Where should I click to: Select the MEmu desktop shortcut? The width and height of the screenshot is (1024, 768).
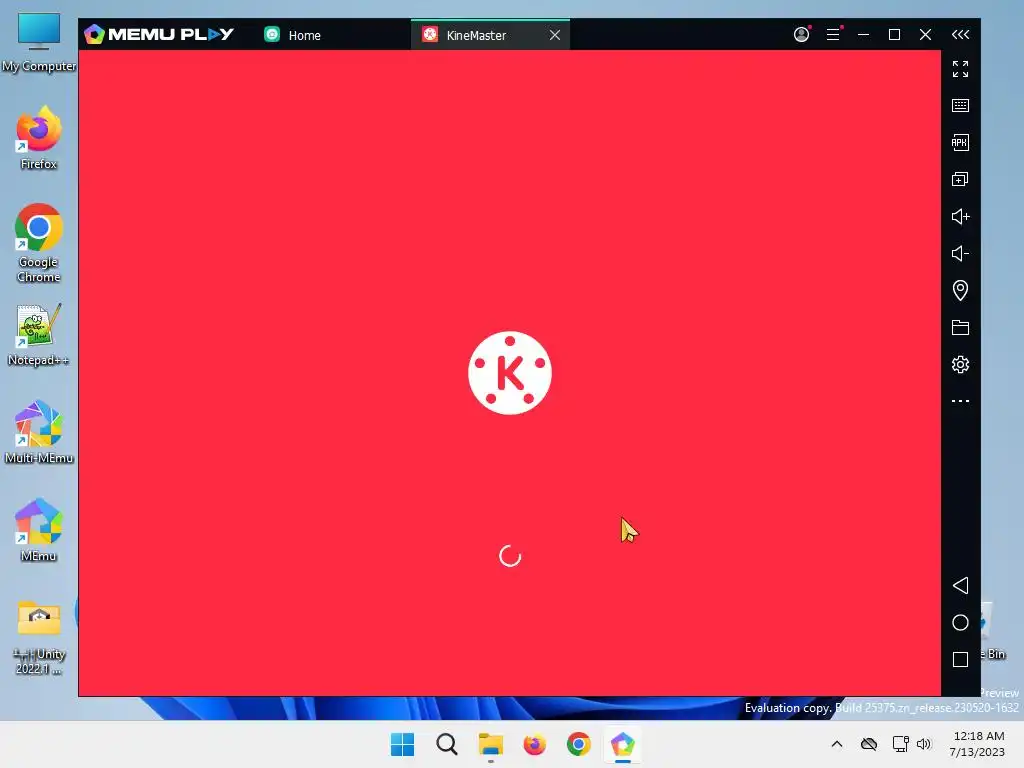click(x=39, y=530)
